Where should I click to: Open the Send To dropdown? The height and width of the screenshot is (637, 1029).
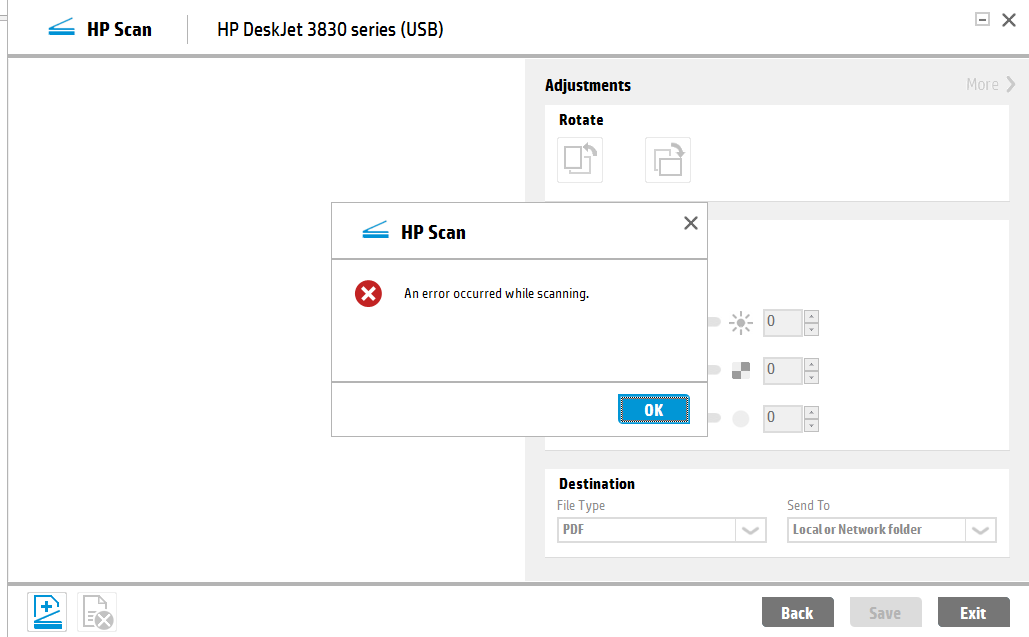(x=980, y=530)
